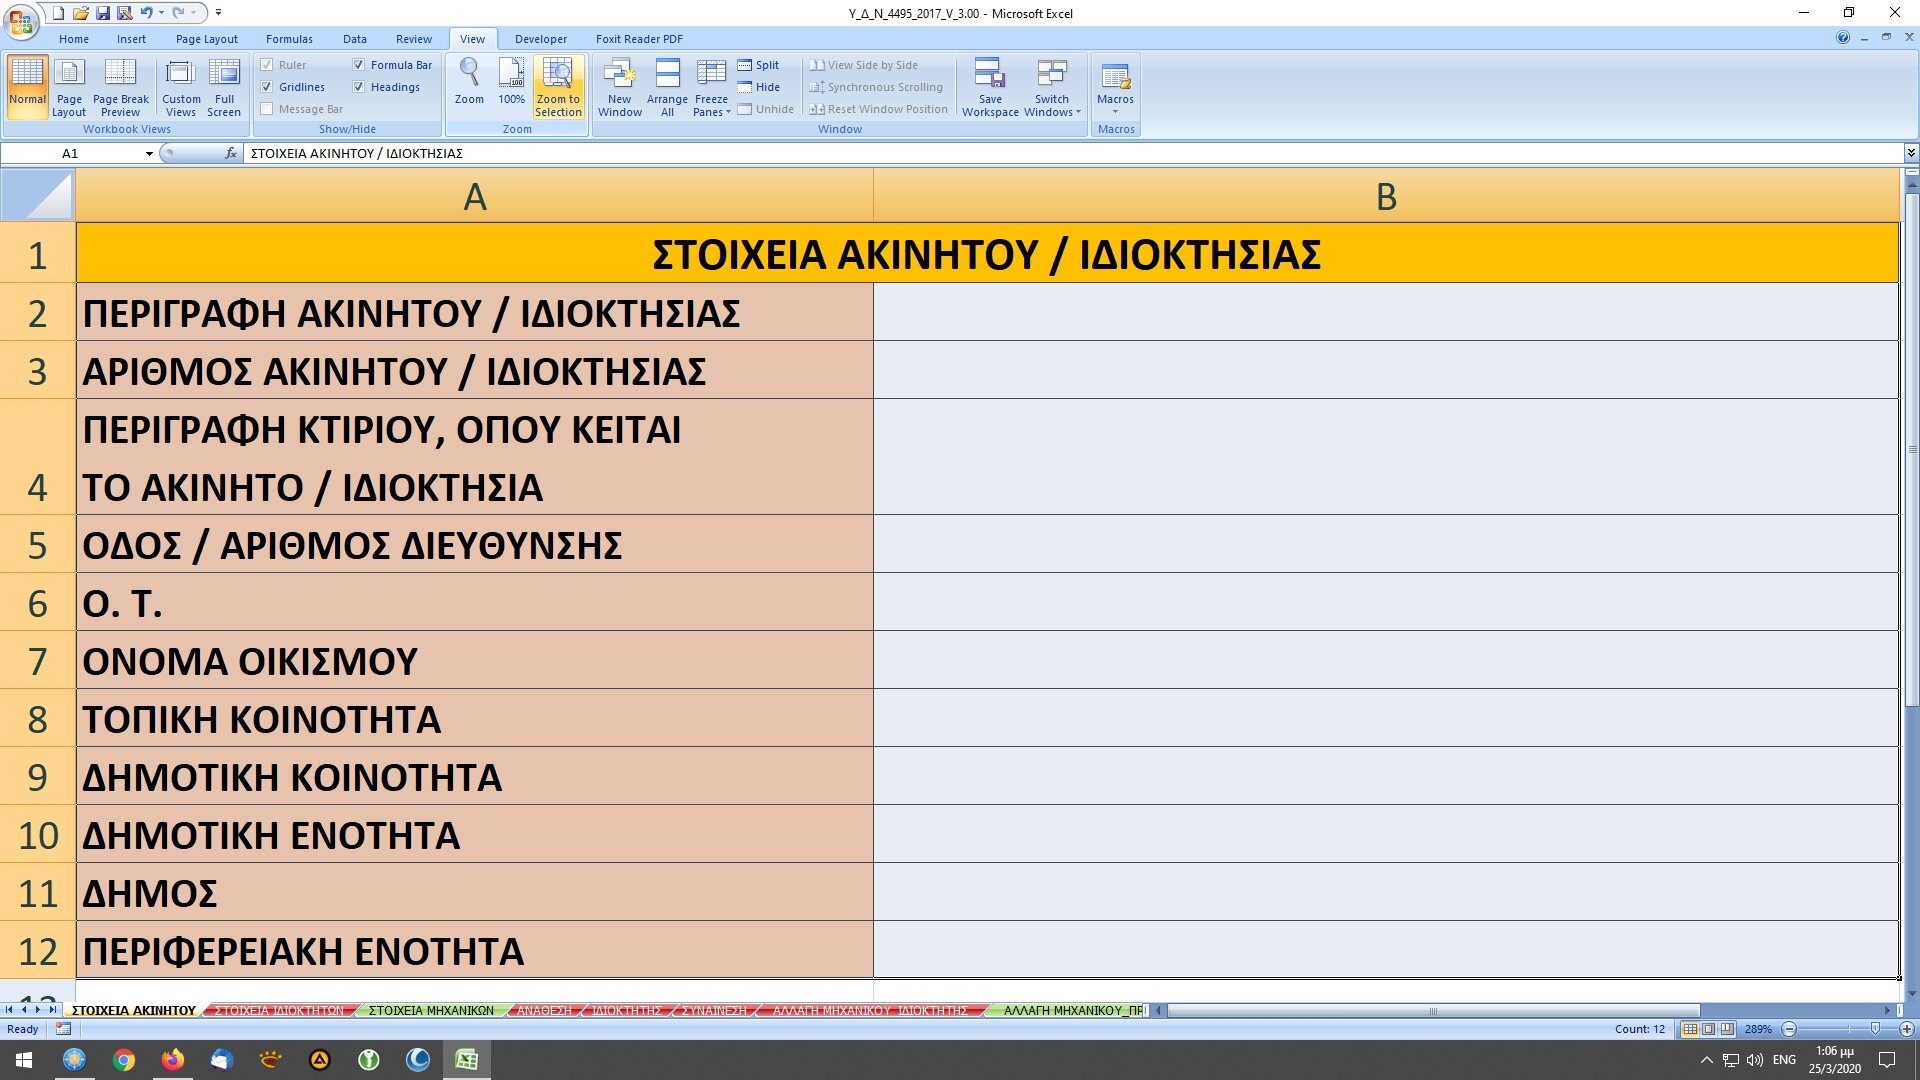Open the Page Break Preview view
The image size is (1920, 1080).
[120, 86]
